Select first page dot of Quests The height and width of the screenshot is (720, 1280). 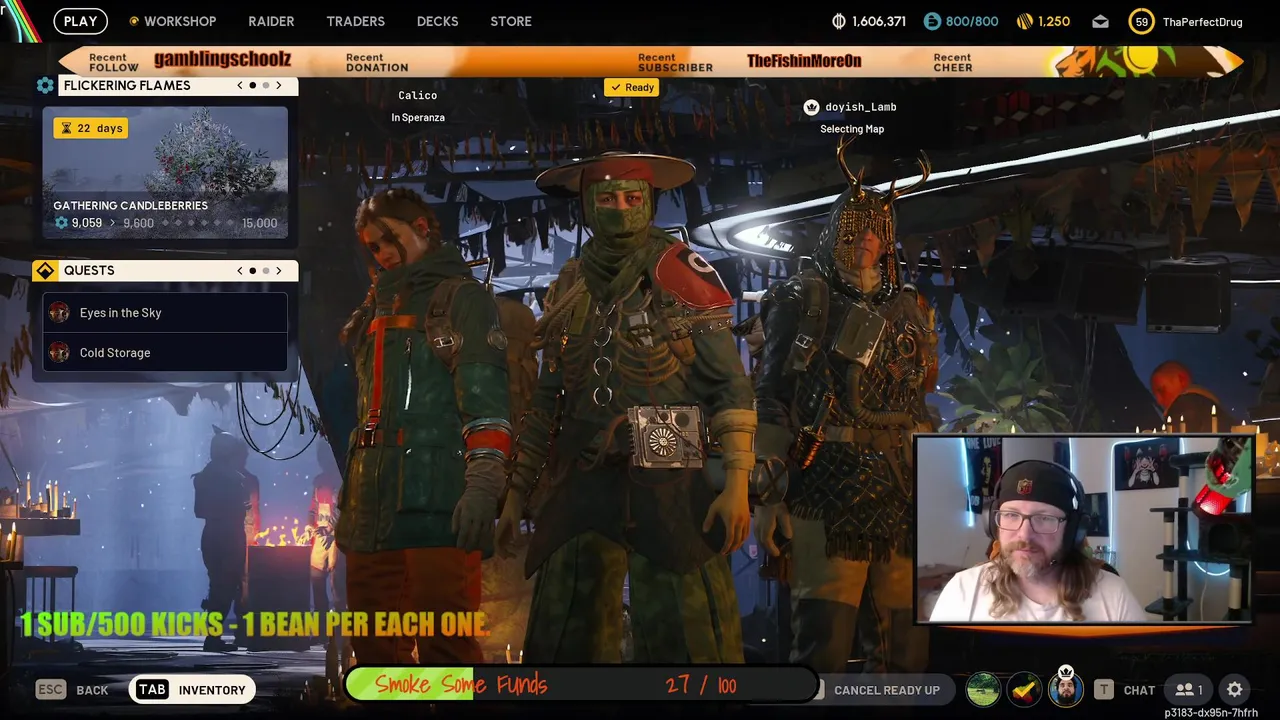click(253, 270)
